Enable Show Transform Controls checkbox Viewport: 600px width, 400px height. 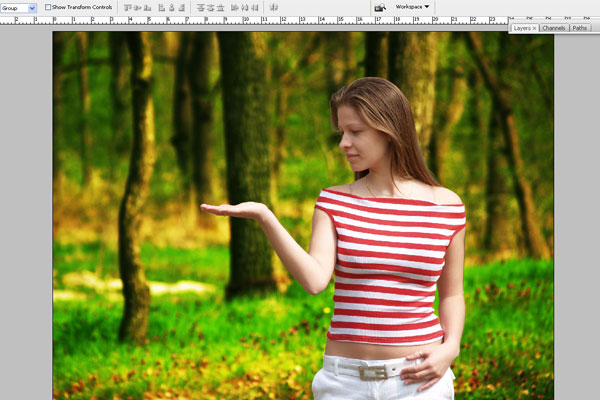(48, 7)
